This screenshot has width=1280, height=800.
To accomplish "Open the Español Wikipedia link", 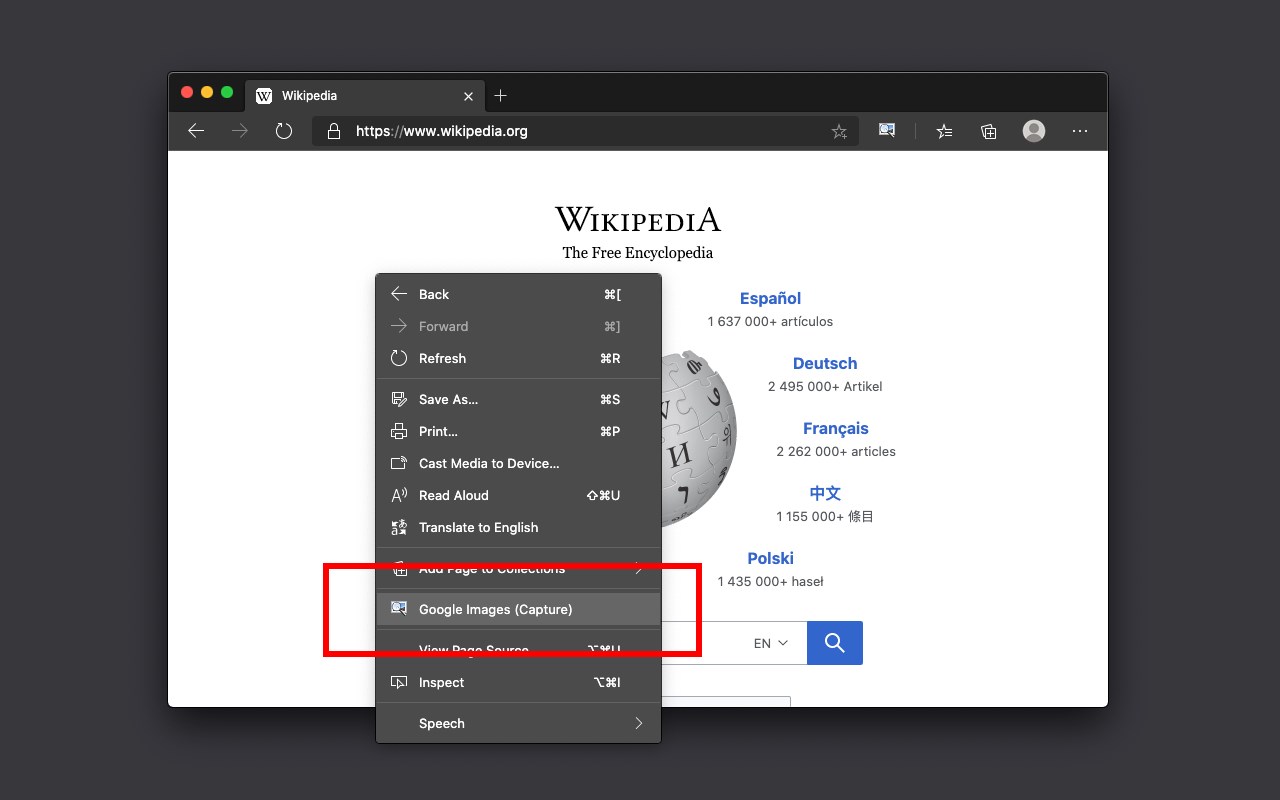I will pos(770,298).
